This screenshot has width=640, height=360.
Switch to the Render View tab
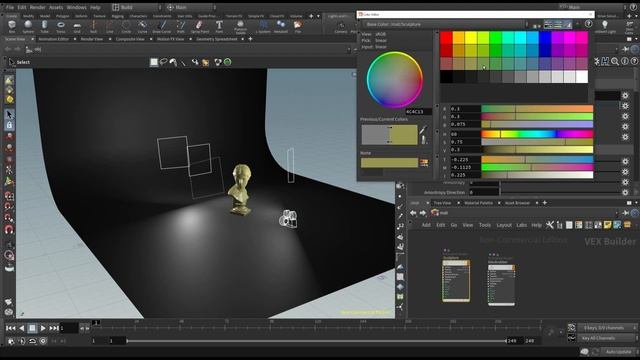pyautogui.click(x=91, y=39)
